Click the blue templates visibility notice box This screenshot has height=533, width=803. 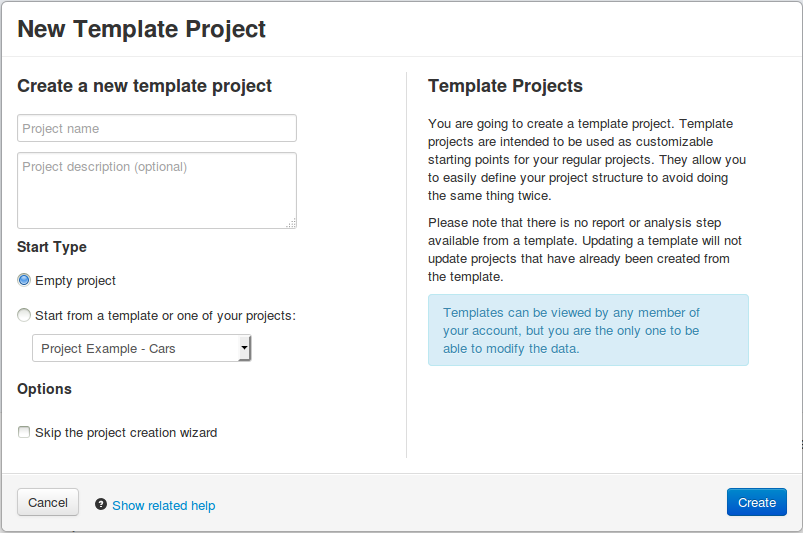(588, 330)
